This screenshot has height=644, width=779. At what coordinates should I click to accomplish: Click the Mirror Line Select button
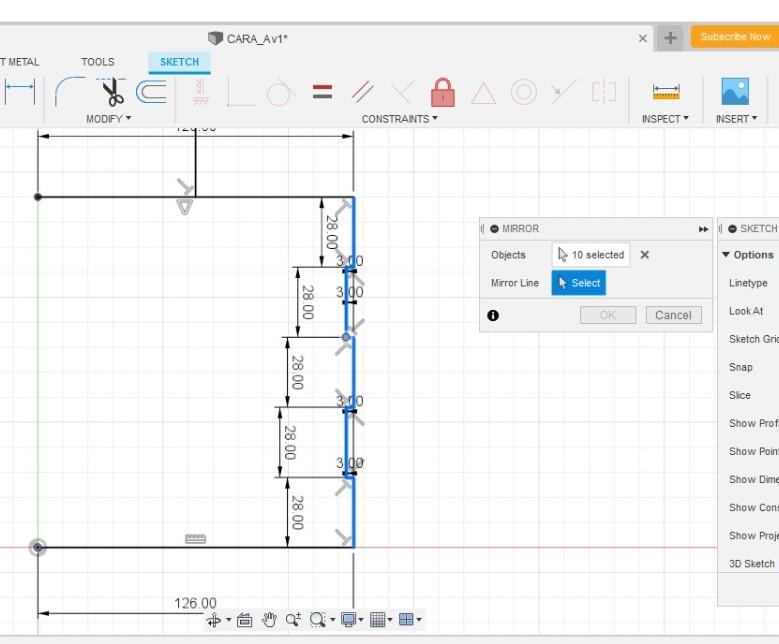(578, 283)
